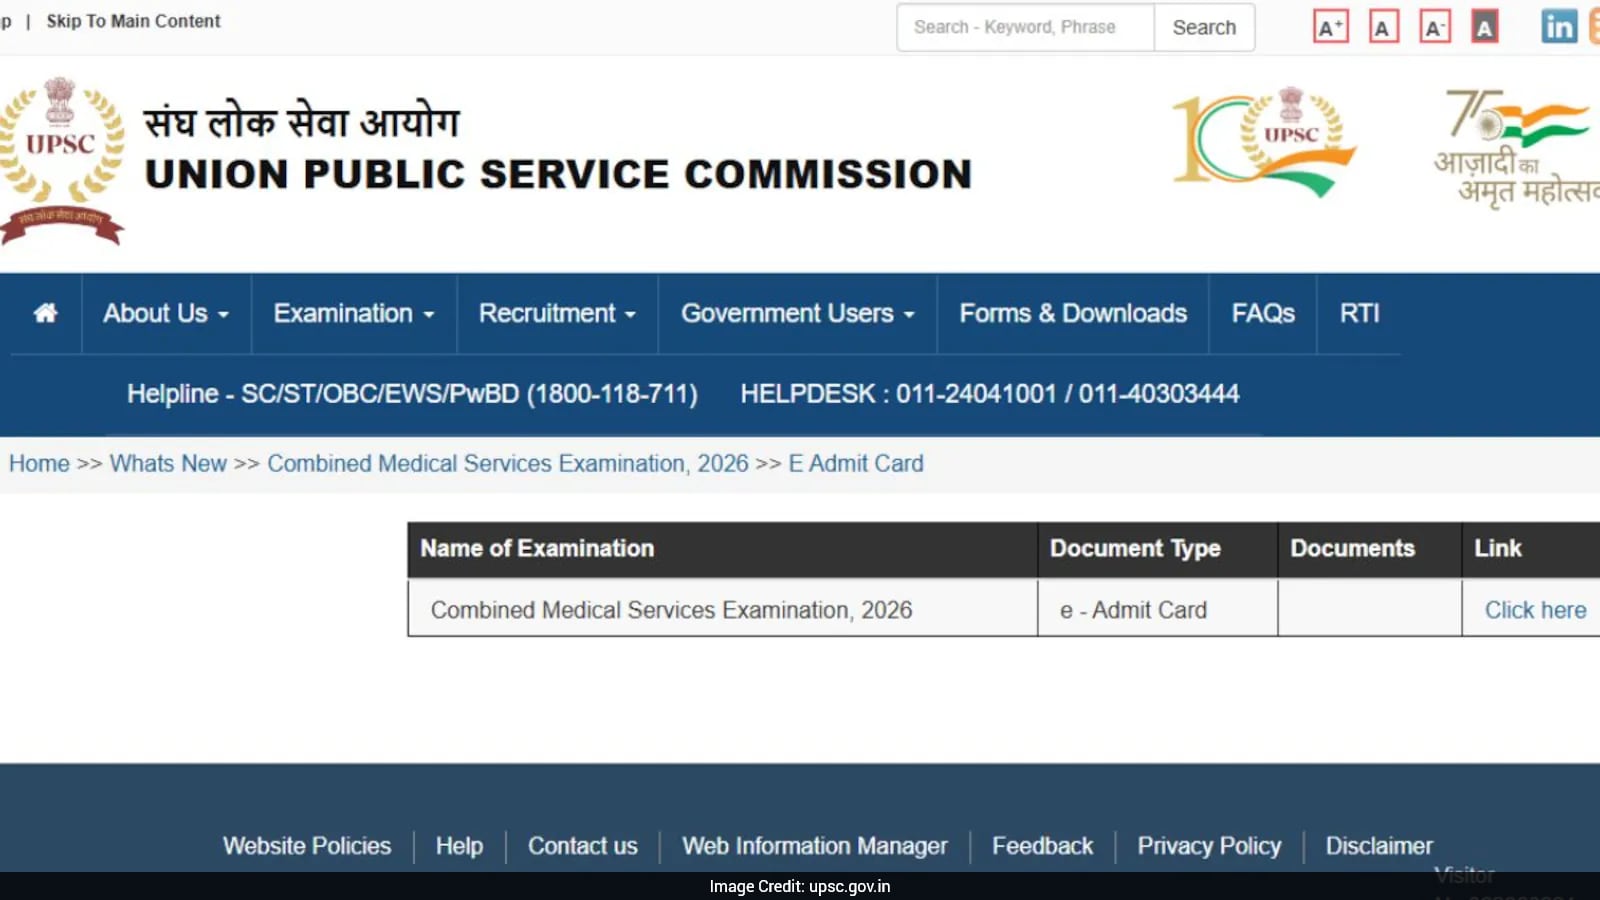The width and height of the screenshot is (1600, 900).
Task: Go to Home breadcrumb link
Action: (x=39, y=463)
